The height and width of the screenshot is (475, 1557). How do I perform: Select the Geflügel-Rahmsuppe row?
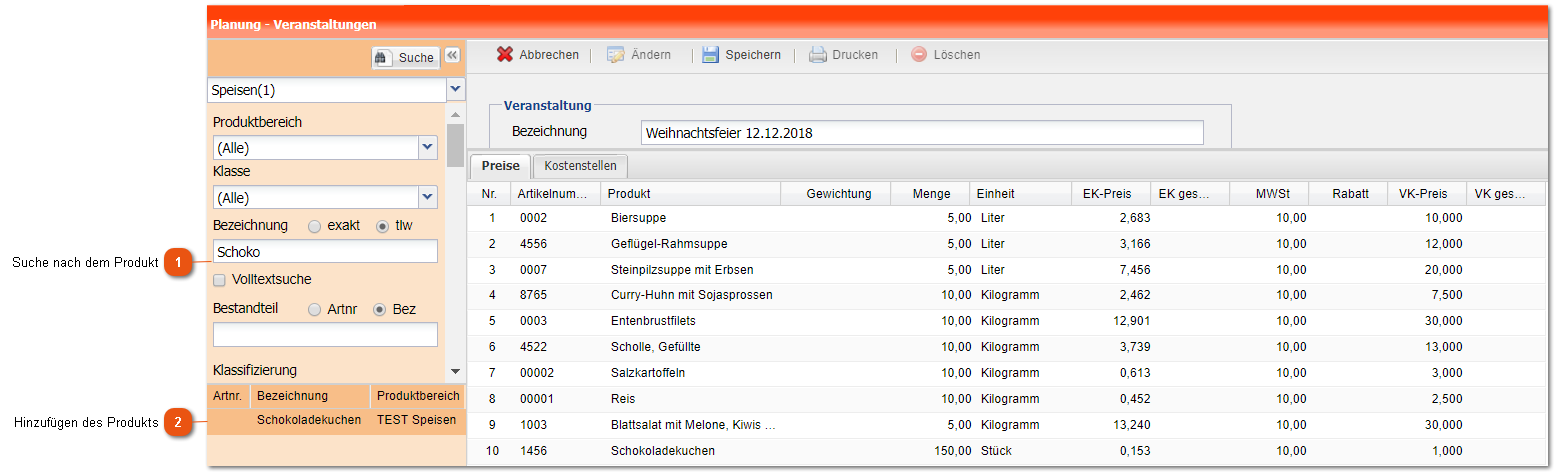pyautogui.click(x=1007, y=244)
